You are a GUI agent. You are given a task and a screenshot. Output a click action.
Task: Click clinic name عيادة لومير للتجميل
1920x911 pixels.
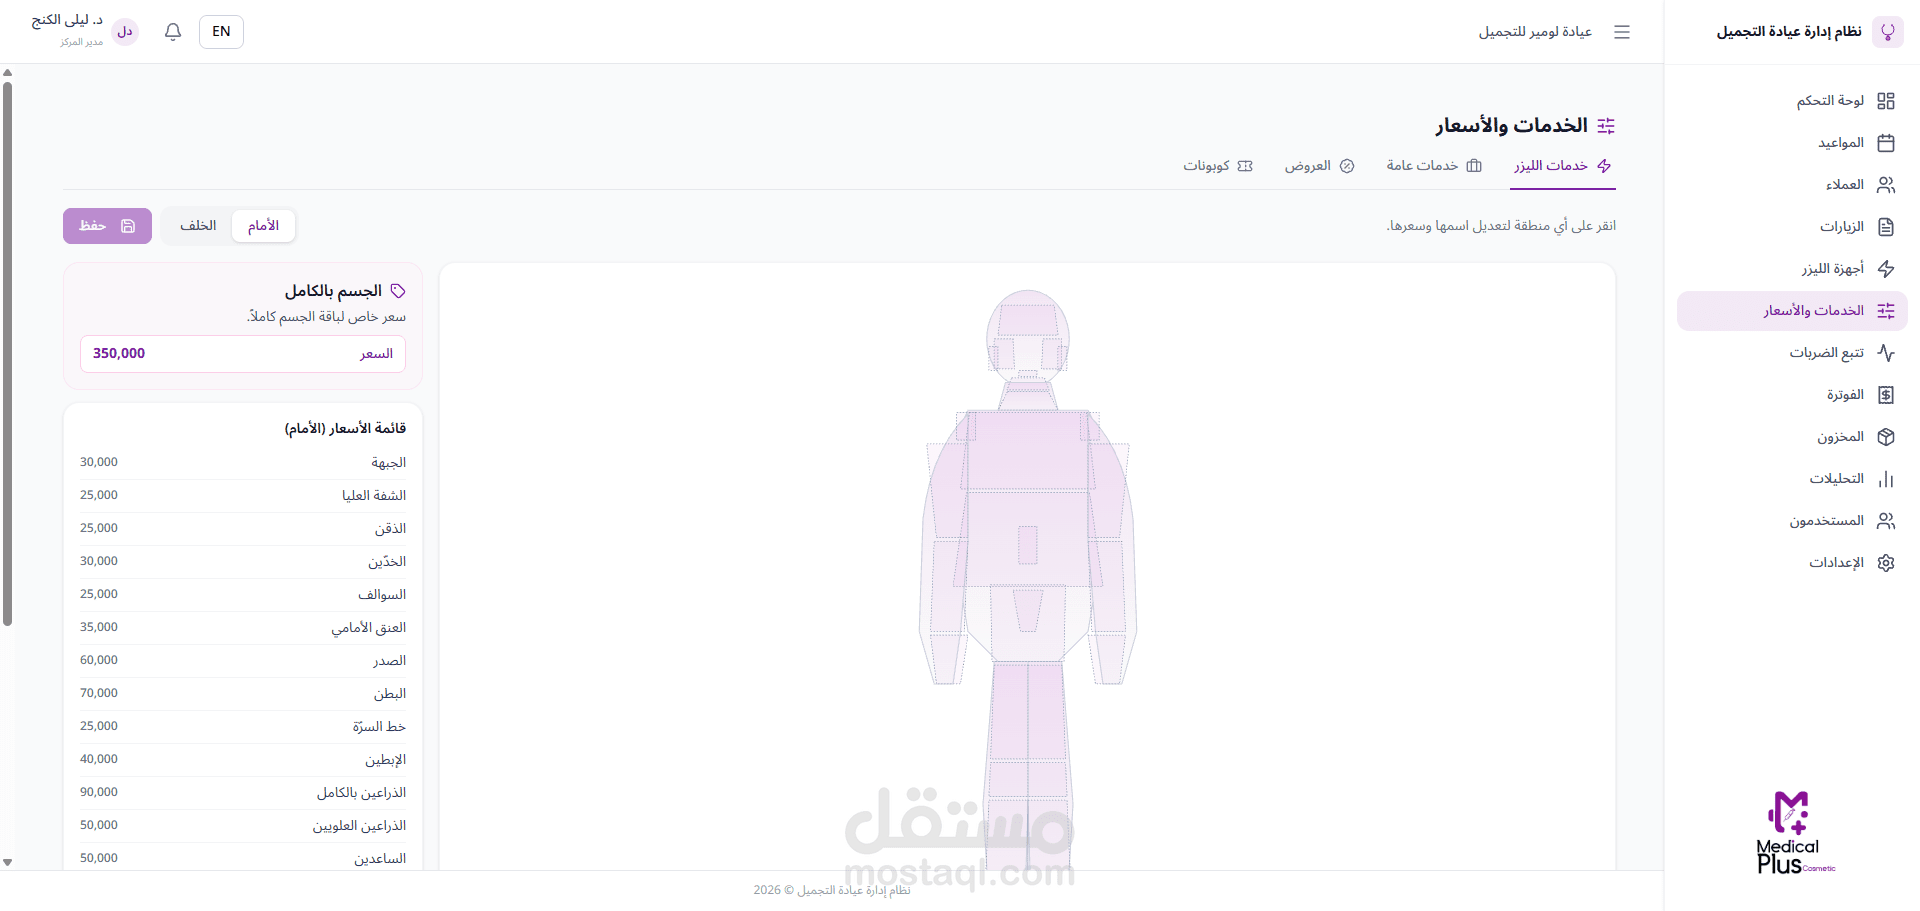[1535, 32]
